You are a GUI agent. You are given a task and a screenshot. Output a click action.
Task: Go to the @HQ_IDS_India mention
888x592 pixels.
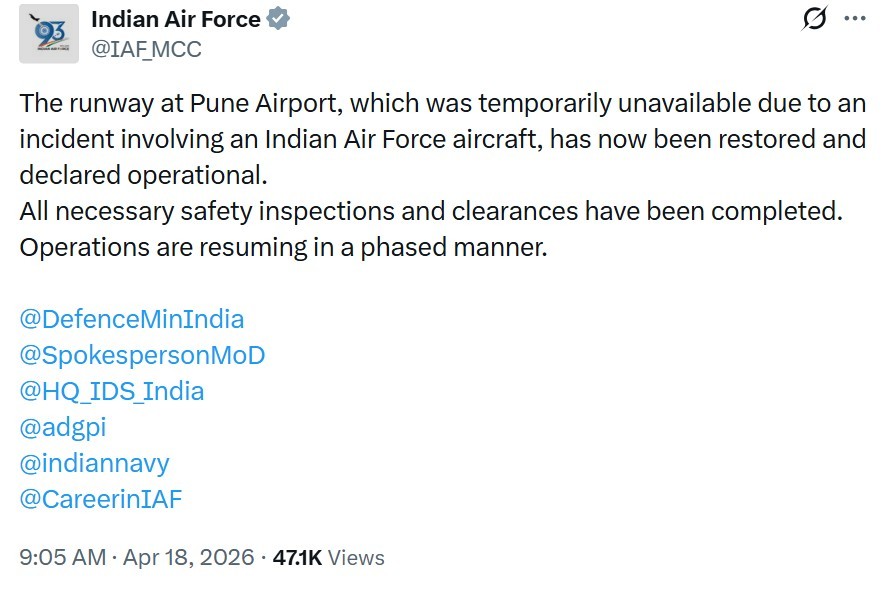(x=112, y=391)
